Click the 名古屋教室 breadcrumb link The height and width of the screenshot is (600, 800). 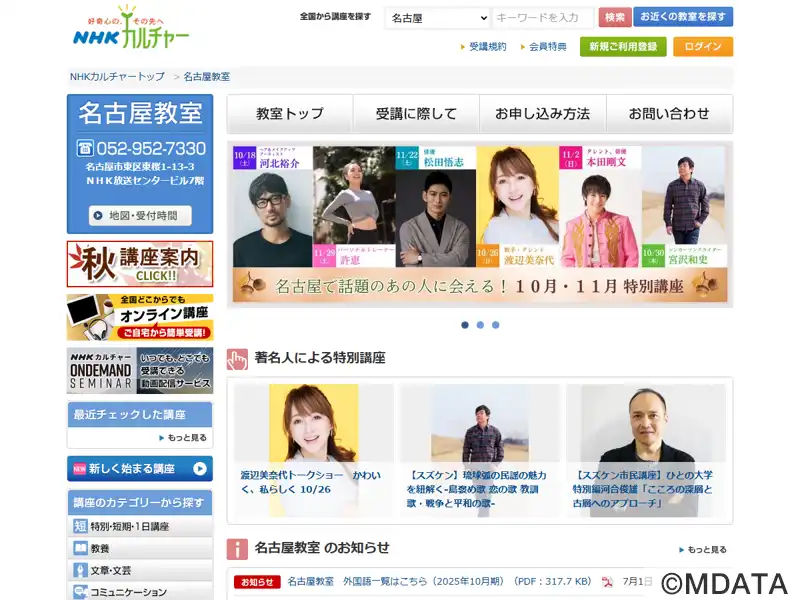click(x=207, y=77)
